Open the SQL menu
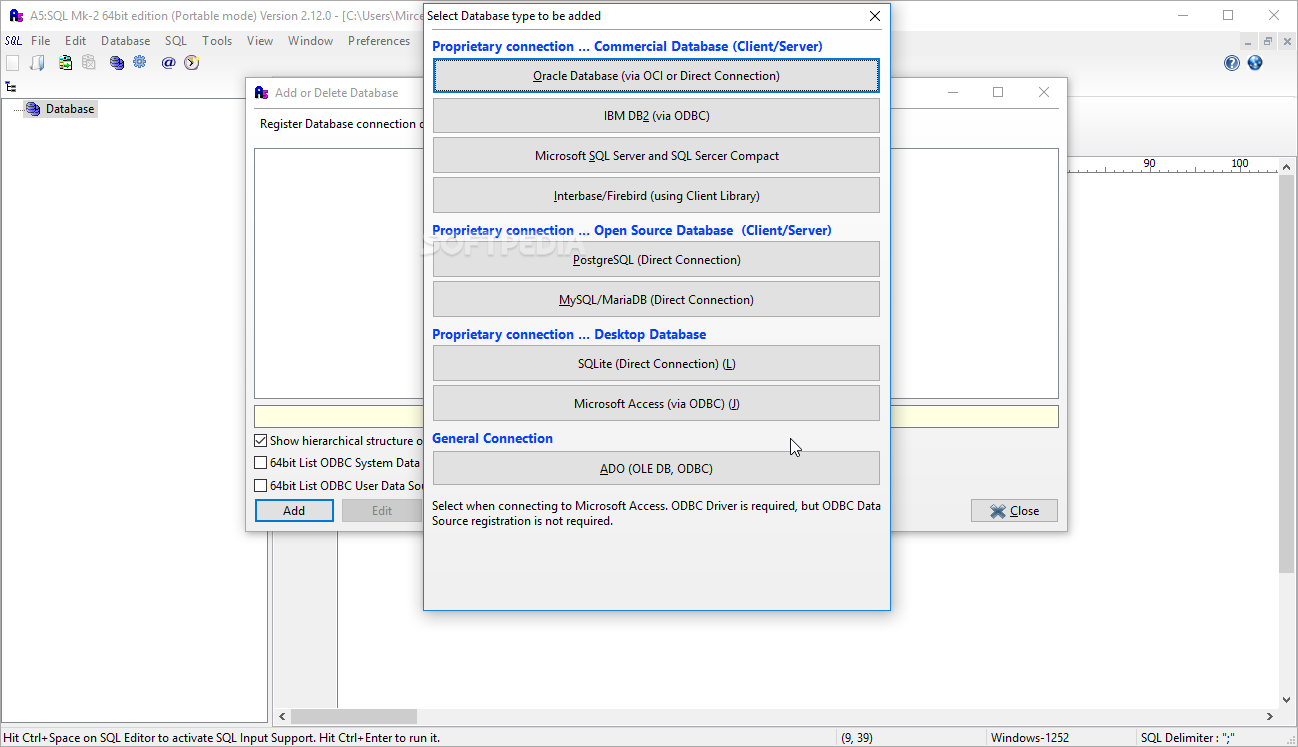 tap(176, 41)
